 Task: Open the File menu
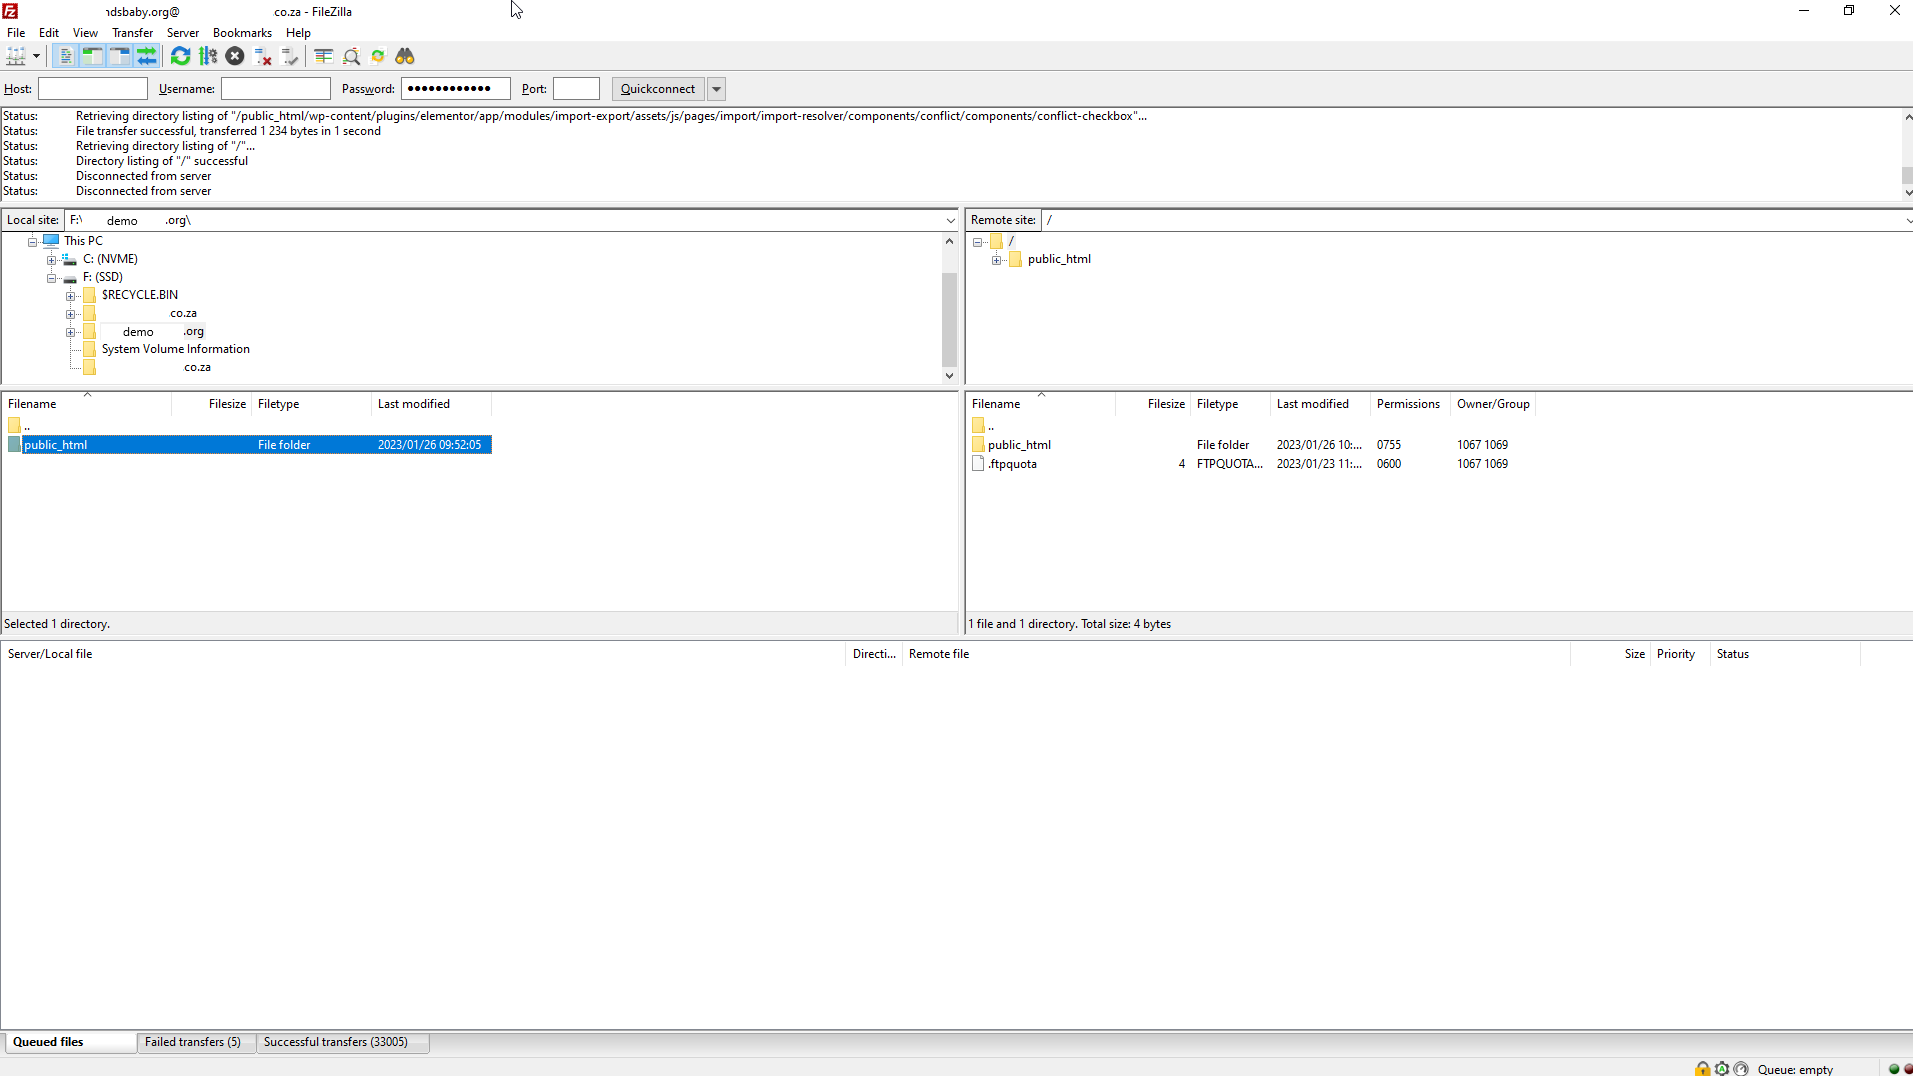point(16,33)
